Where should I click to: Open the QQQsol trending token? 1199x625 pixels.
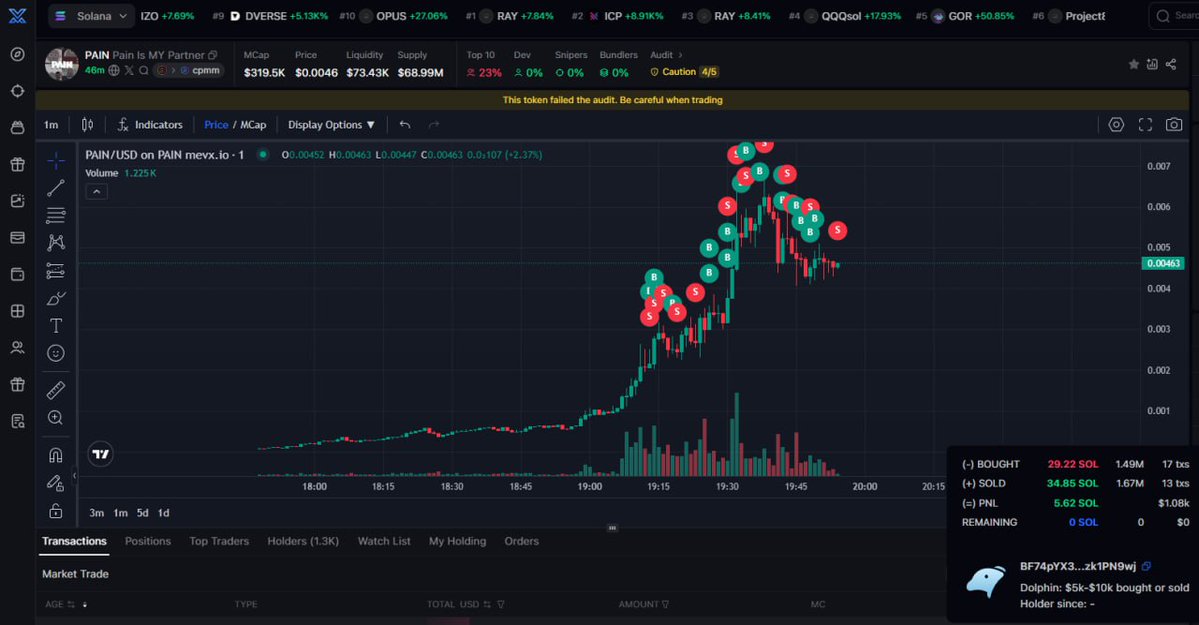point(845,16)
